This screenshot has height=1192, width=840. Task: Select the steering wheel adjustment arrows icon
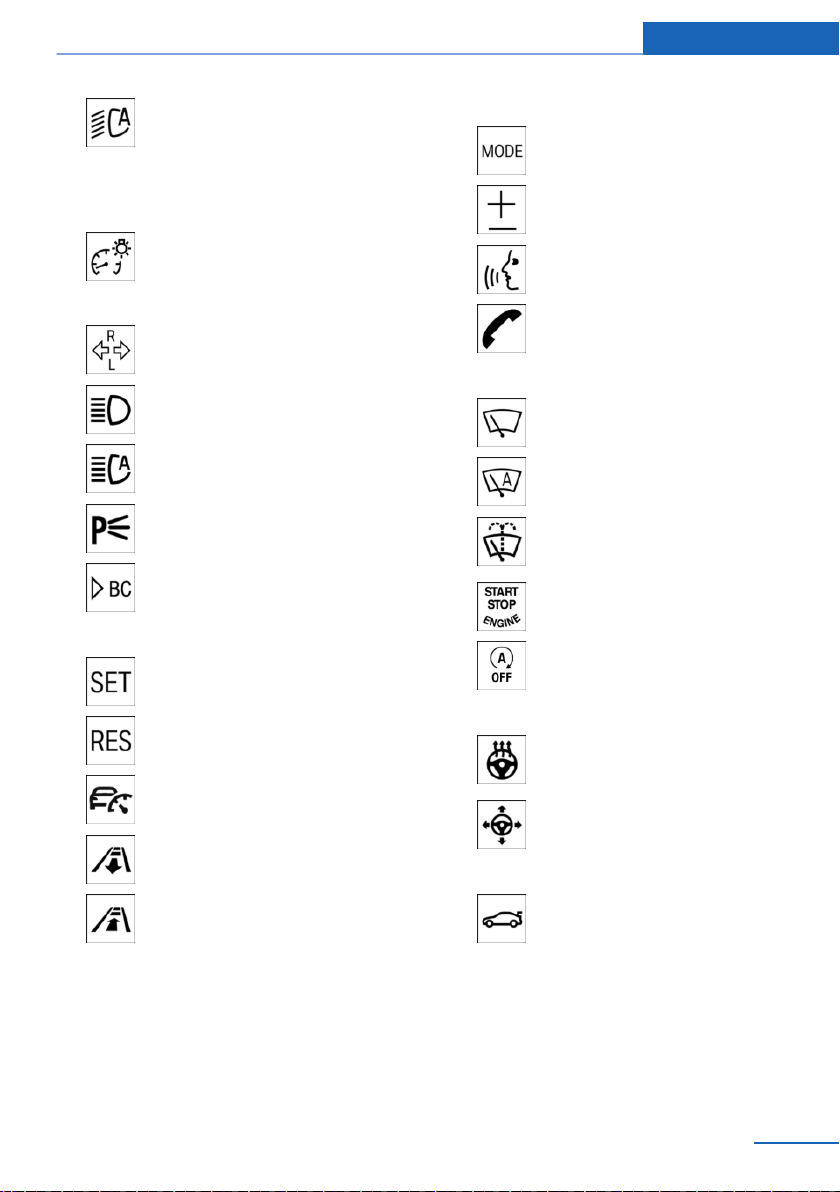pos(501,824)
